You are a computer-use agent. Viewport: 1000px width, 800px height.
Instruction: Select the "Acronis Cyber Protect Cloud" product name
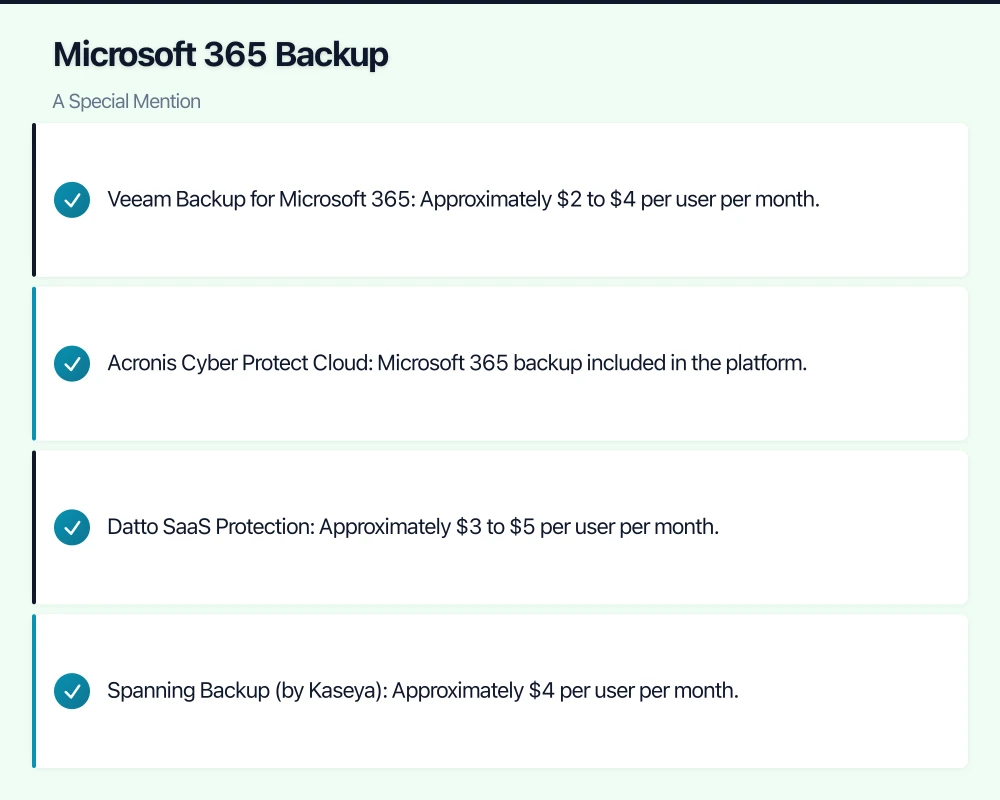coord(239,364)
